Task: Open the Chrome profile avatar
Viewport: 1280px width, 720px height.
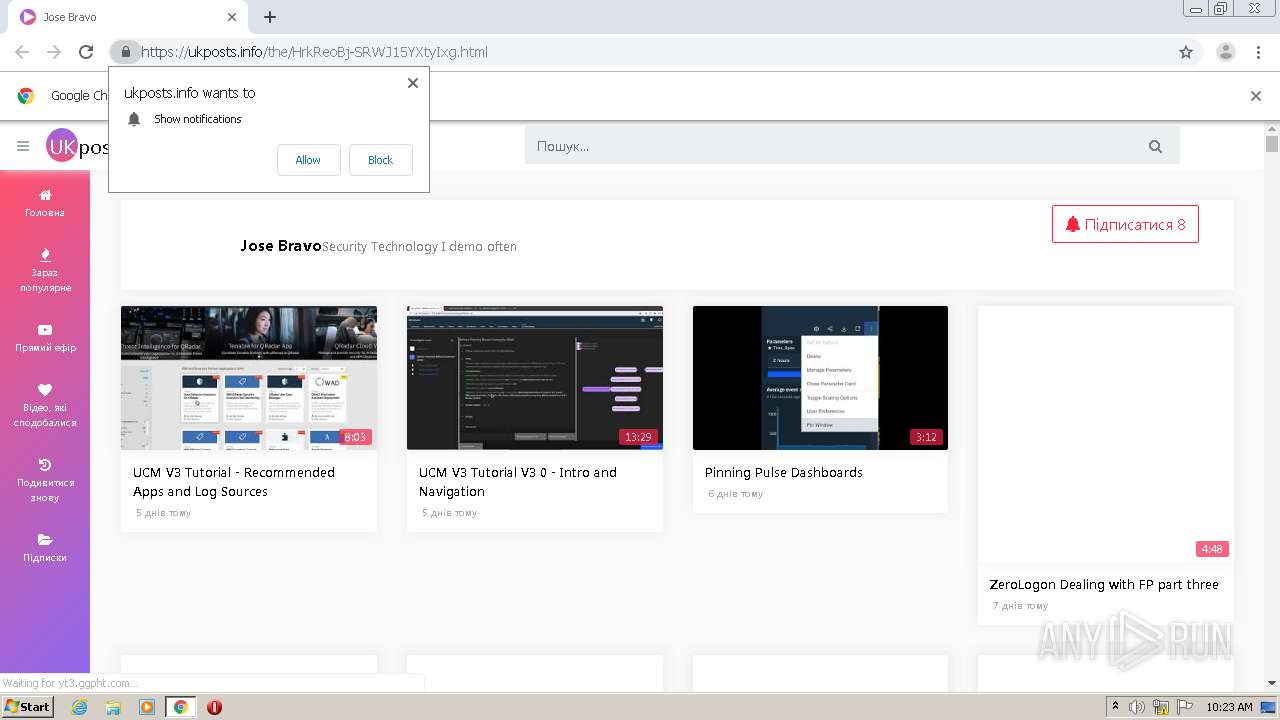Action: tap(1226, 52)
